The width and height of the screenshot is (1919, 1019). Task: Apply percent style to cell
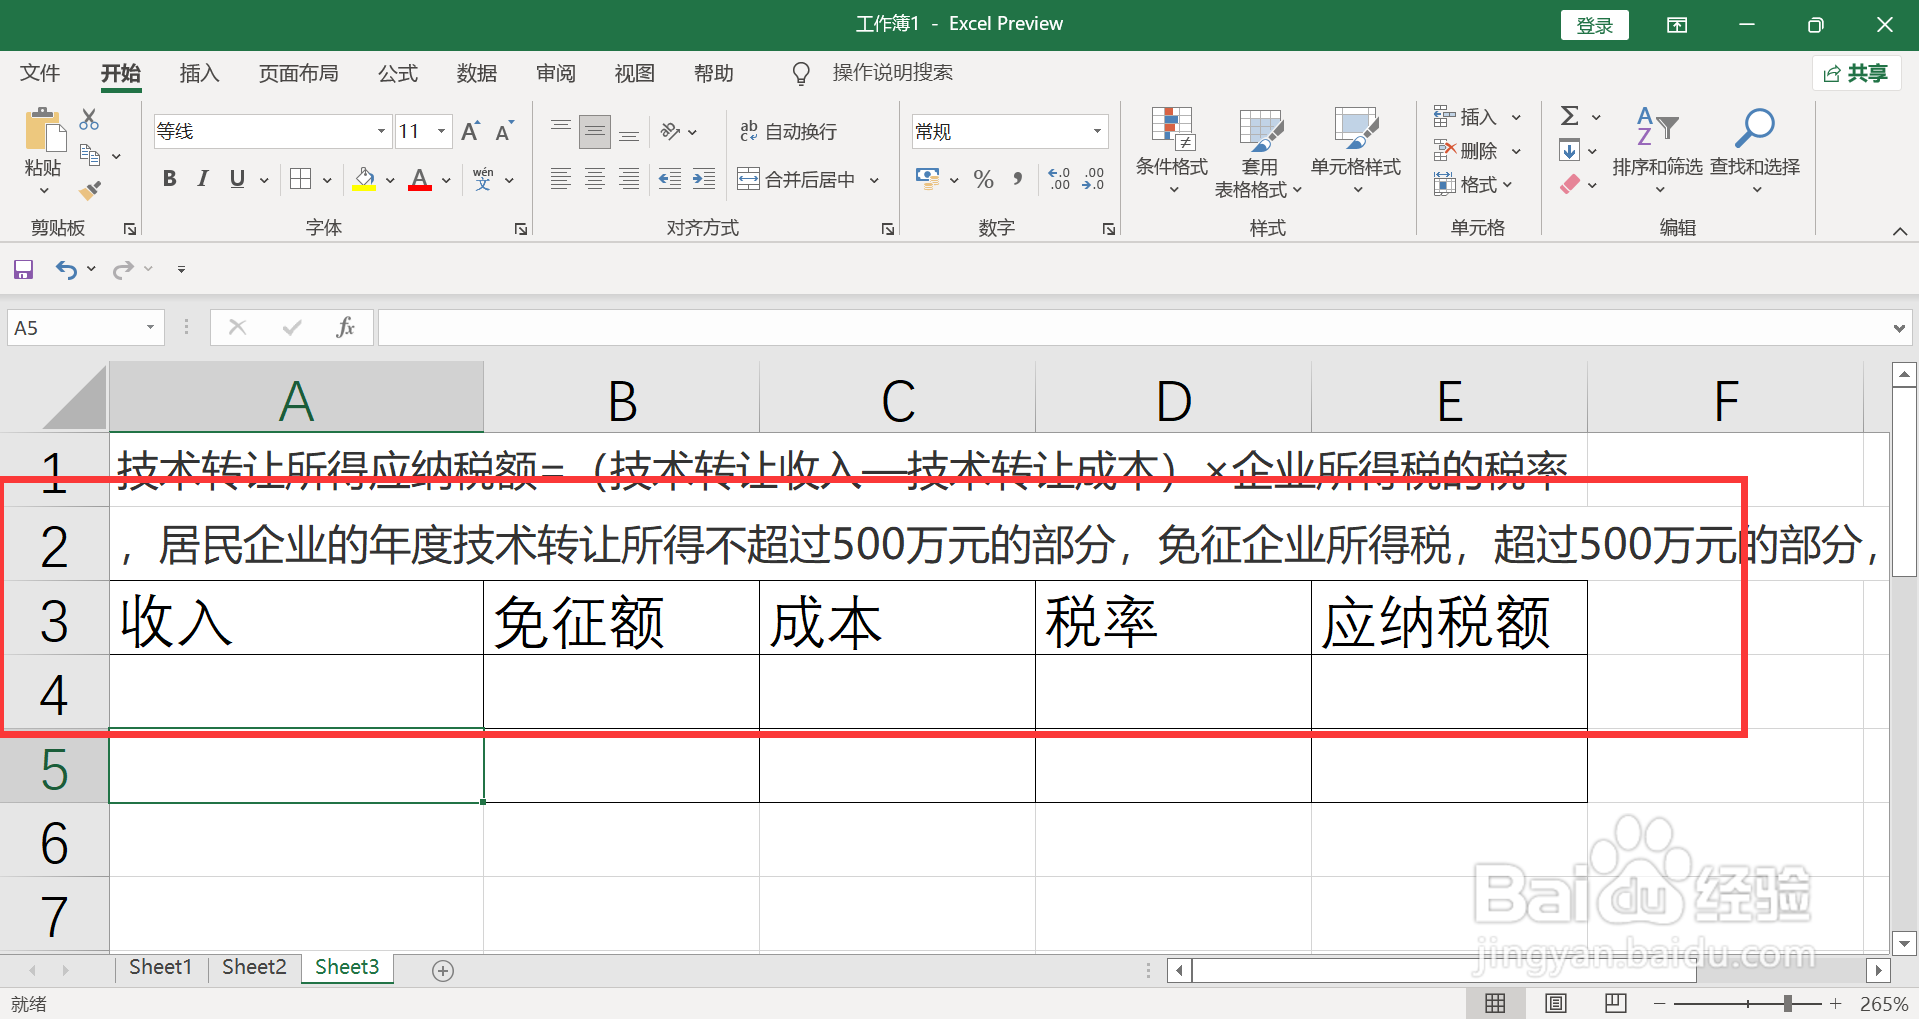(983, 179)
